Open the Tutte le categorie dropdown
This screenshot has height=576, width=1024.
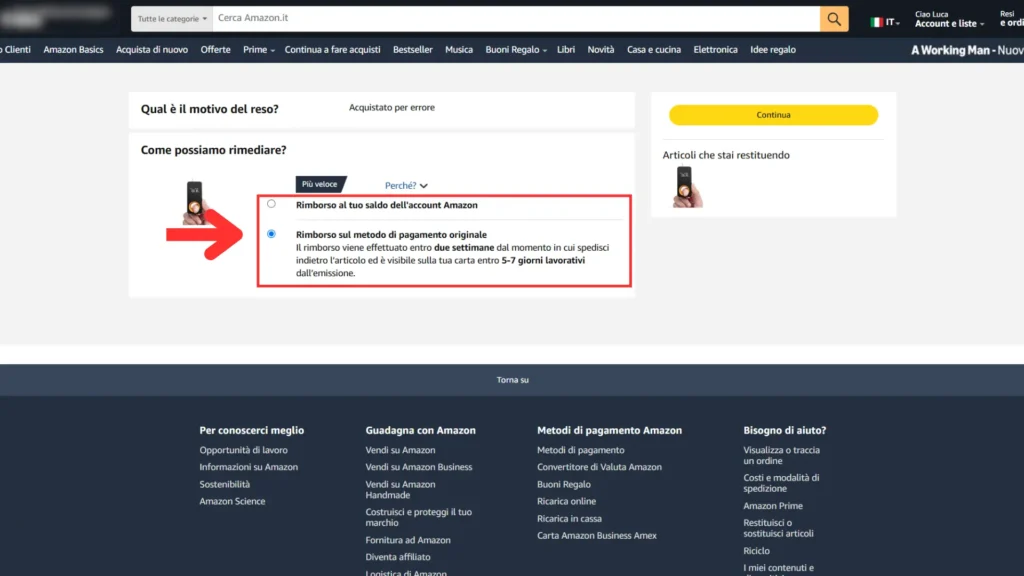(172, 19)
